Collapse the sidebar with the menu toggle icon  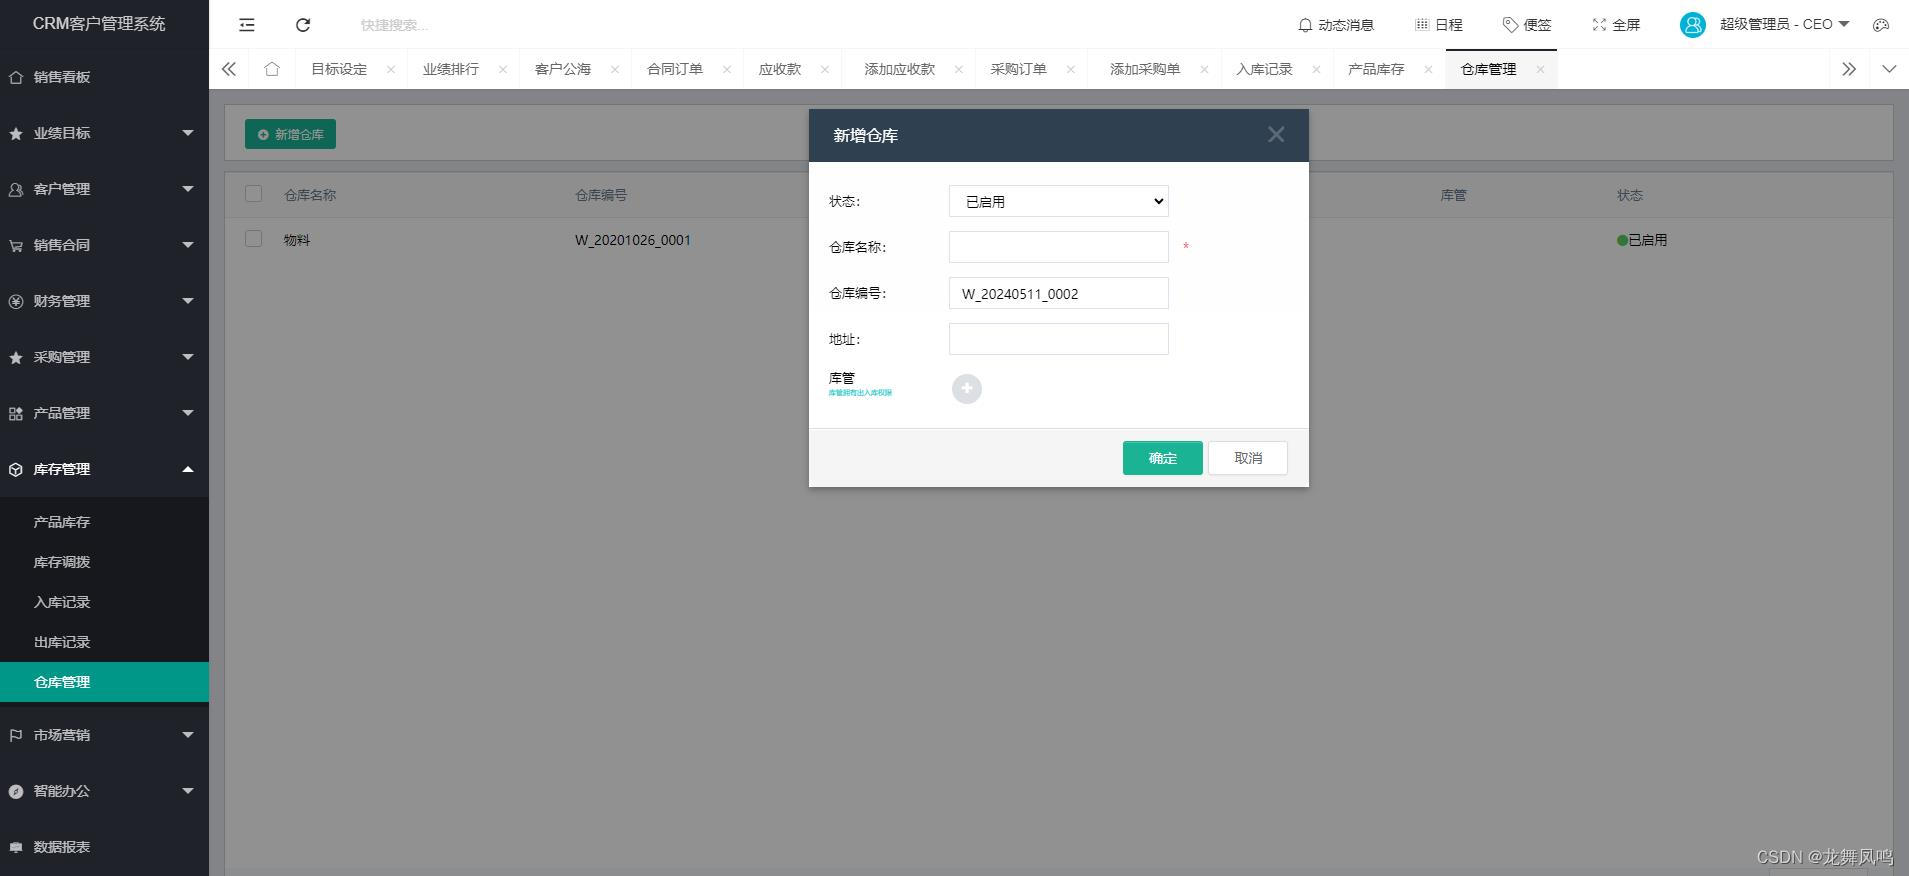[x=246, y=25]
